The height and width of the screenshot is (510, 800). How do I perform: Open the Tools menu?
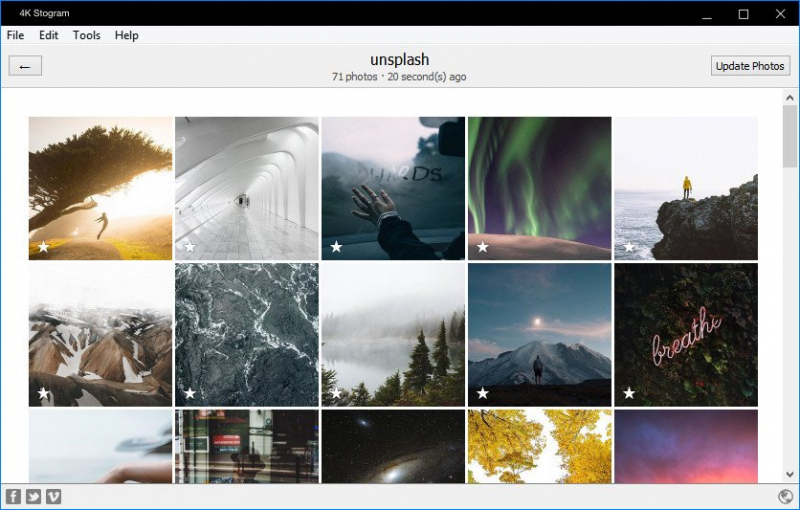[x=86, y=35]
